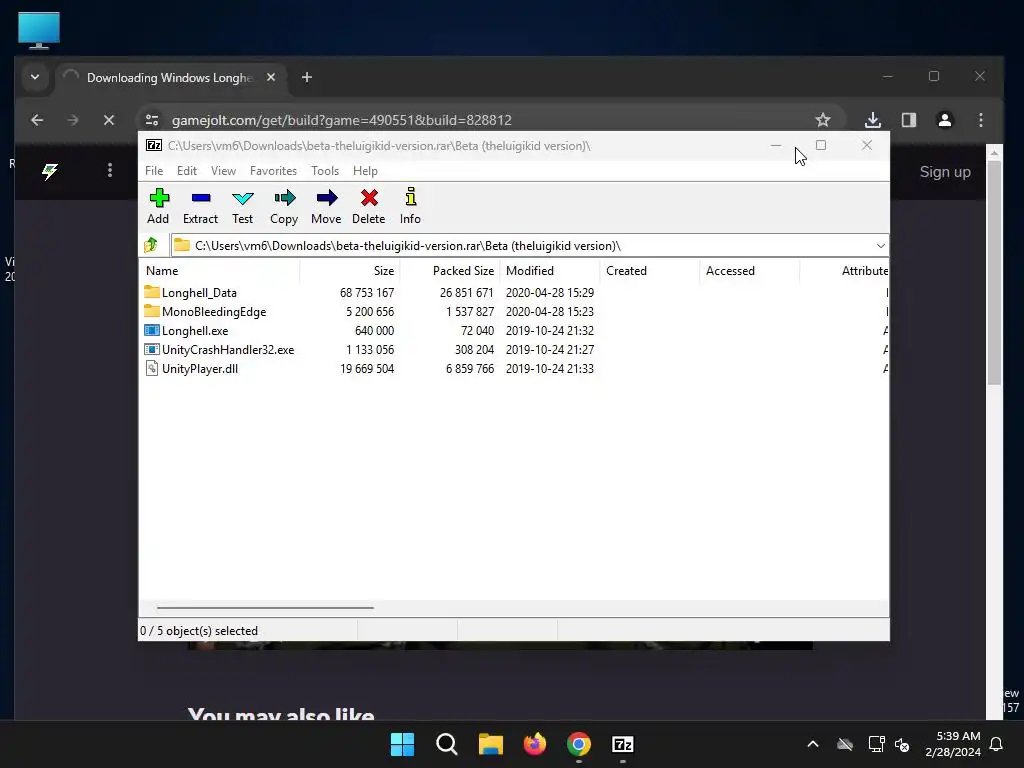The height and width of the screenshot is (768, 1024).
Task: Open File Explorer from taskbar
Action: (490, 744)
